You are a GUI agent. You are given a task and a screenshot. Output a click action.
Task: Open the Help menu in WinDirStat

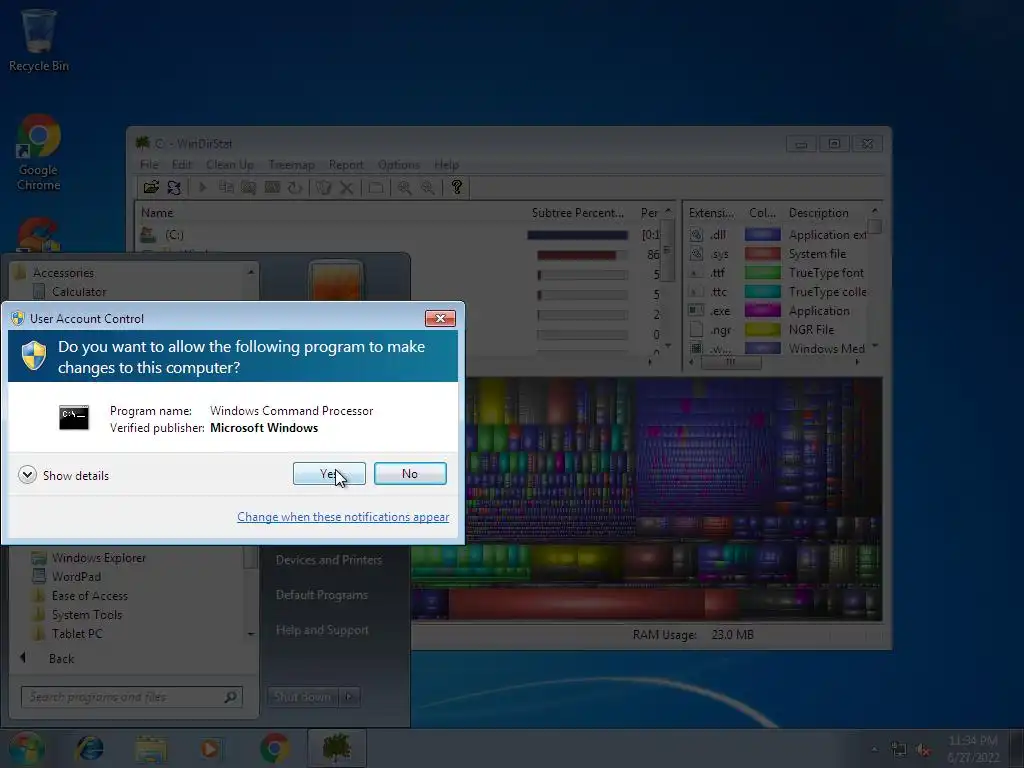pyautogui.click(x=447, y=165)
